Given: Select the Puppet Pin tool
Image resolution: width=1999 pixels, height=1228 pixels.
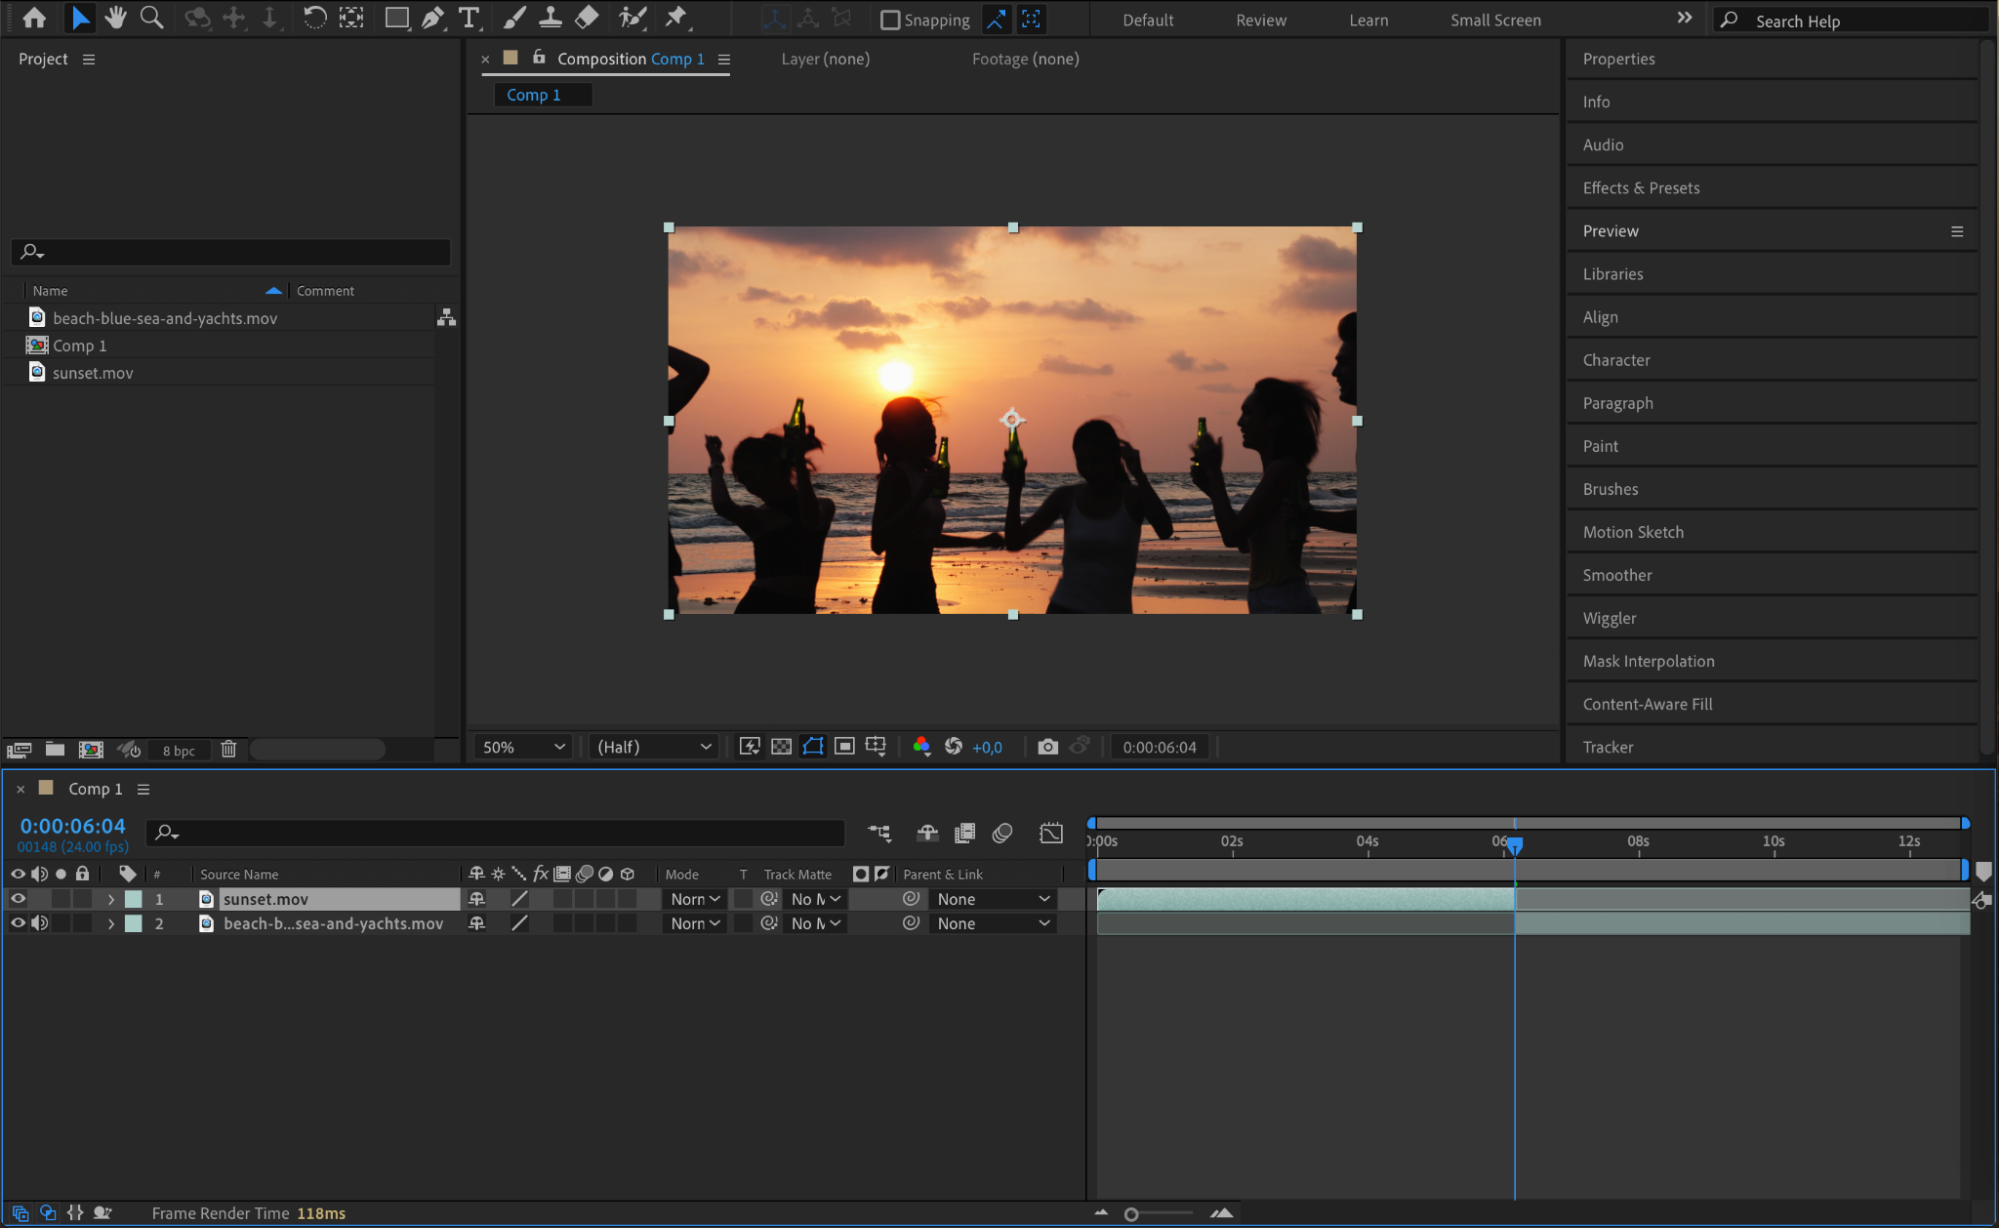Looking at the screenshot, I should [677, 18].
